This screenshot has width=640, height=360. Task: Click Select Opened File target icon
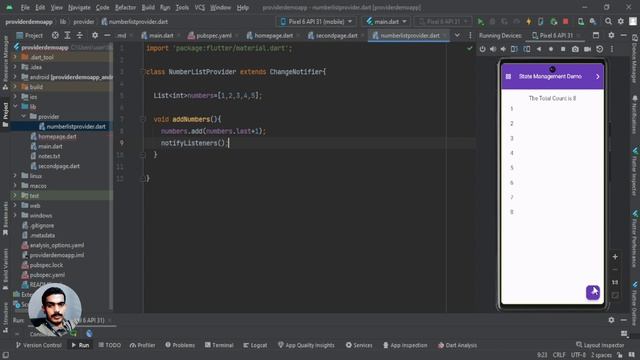click(x=55, y=36)
